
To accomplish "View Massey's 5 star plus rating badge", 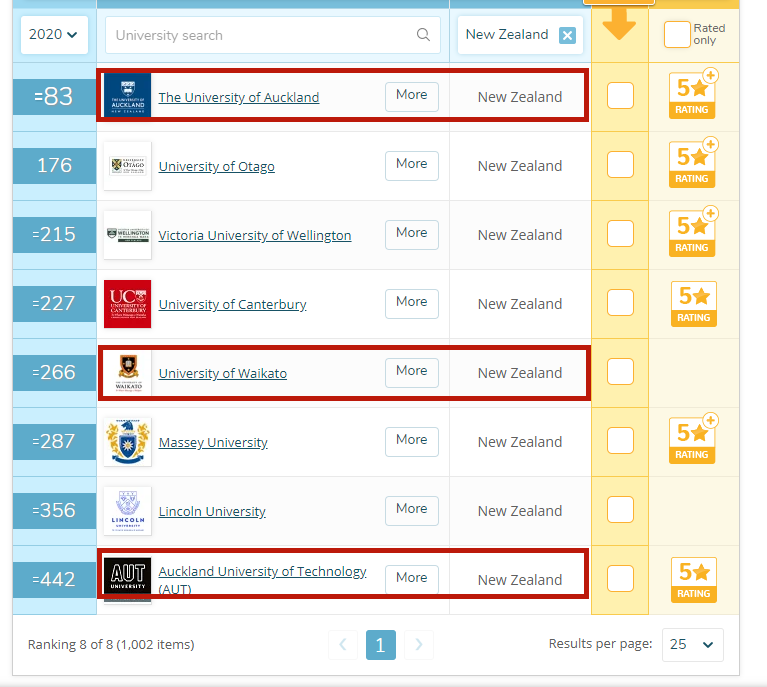I will 693,439.
